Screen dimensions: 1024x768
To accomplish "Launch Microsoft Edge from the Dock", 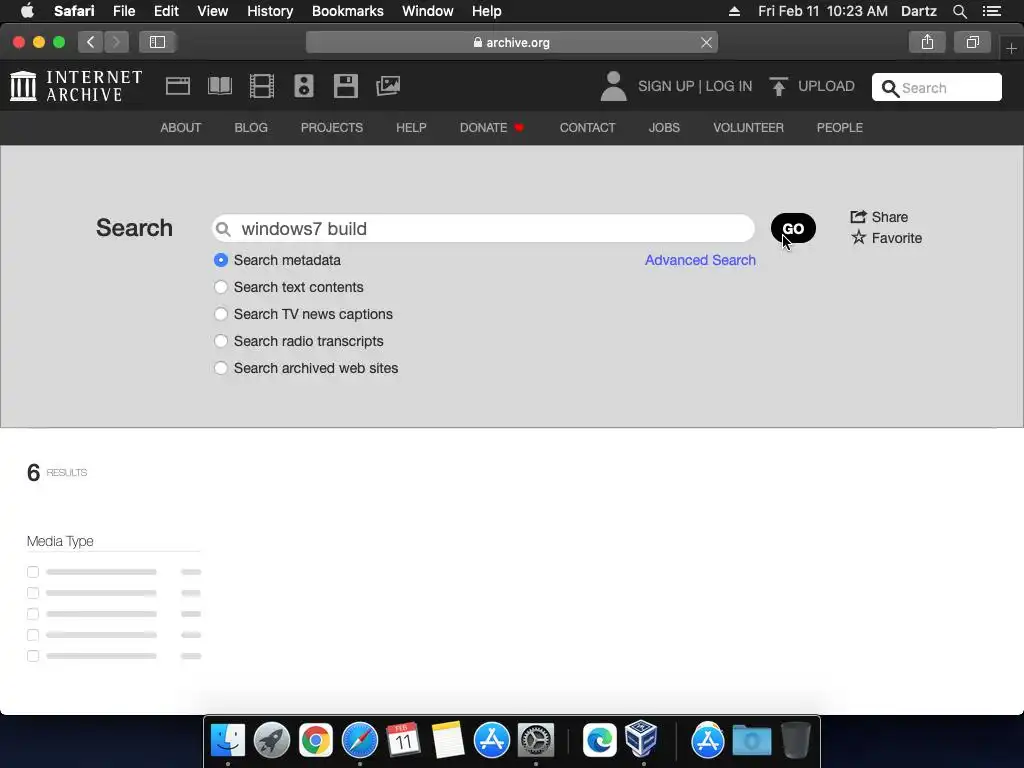I will click(600, 741).
